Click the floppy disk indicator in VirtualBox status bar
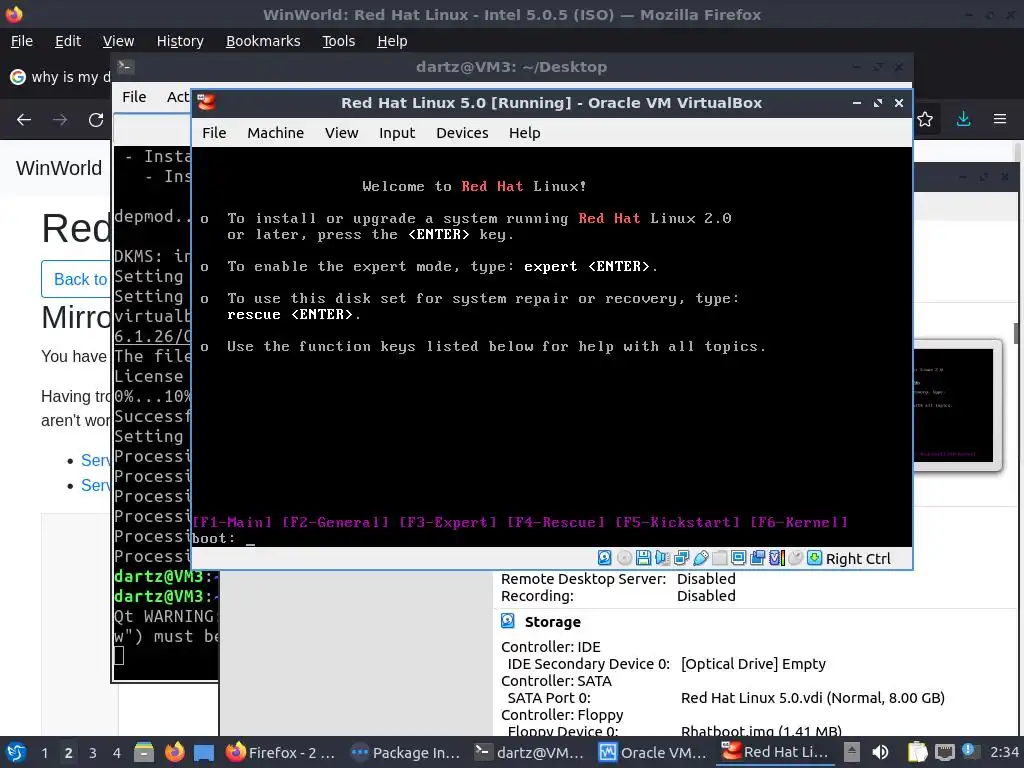Screen dimensions: 1024x768 coord(643,558)
